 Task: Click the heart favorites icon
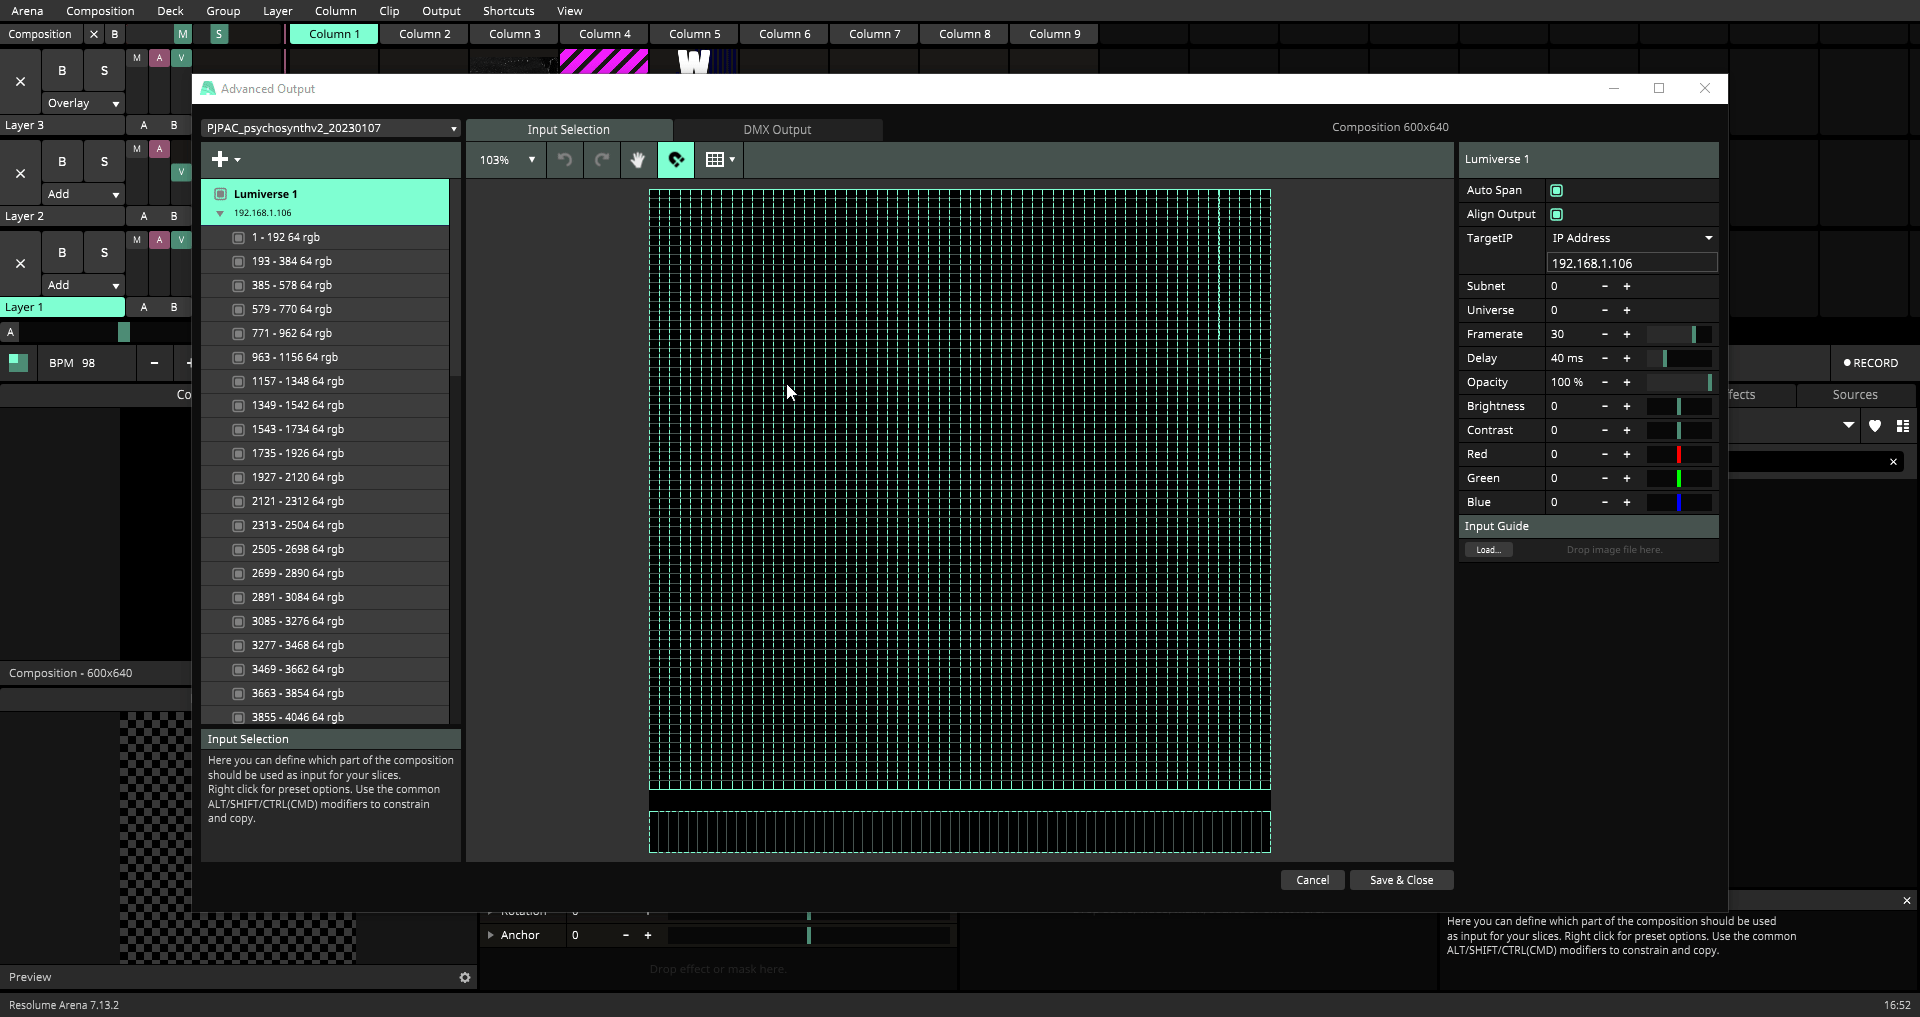(x=1875, y=426)
